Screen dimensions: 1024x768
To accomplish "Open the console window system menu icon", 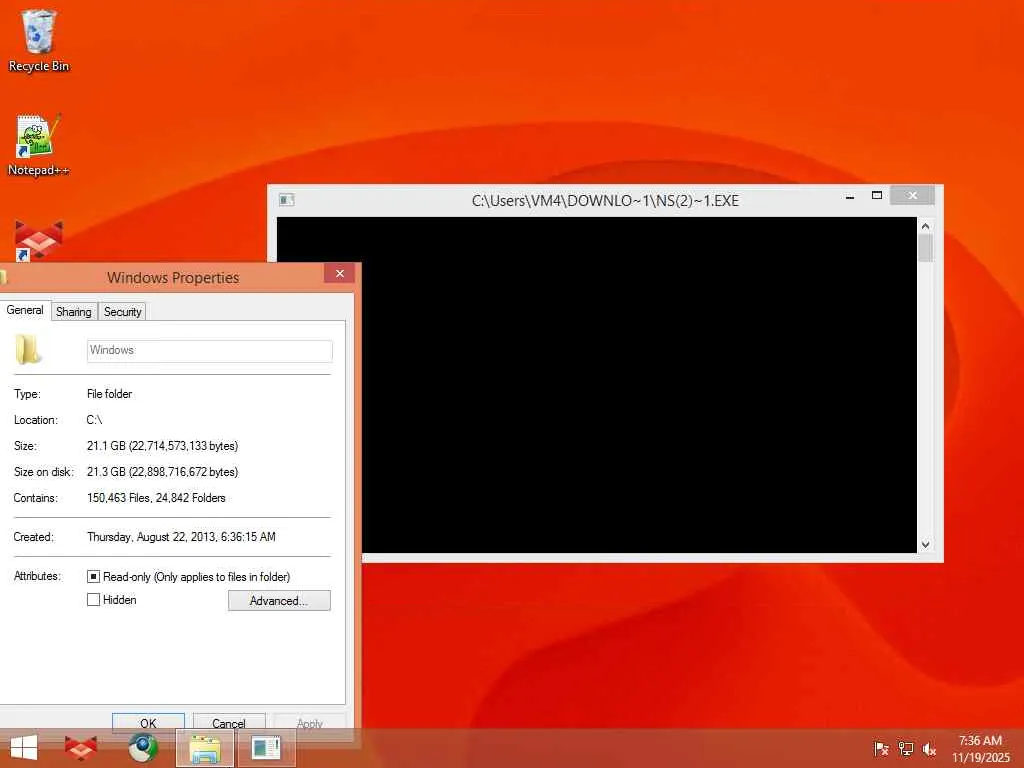I will pyautogui.click(x=287, y=200).
